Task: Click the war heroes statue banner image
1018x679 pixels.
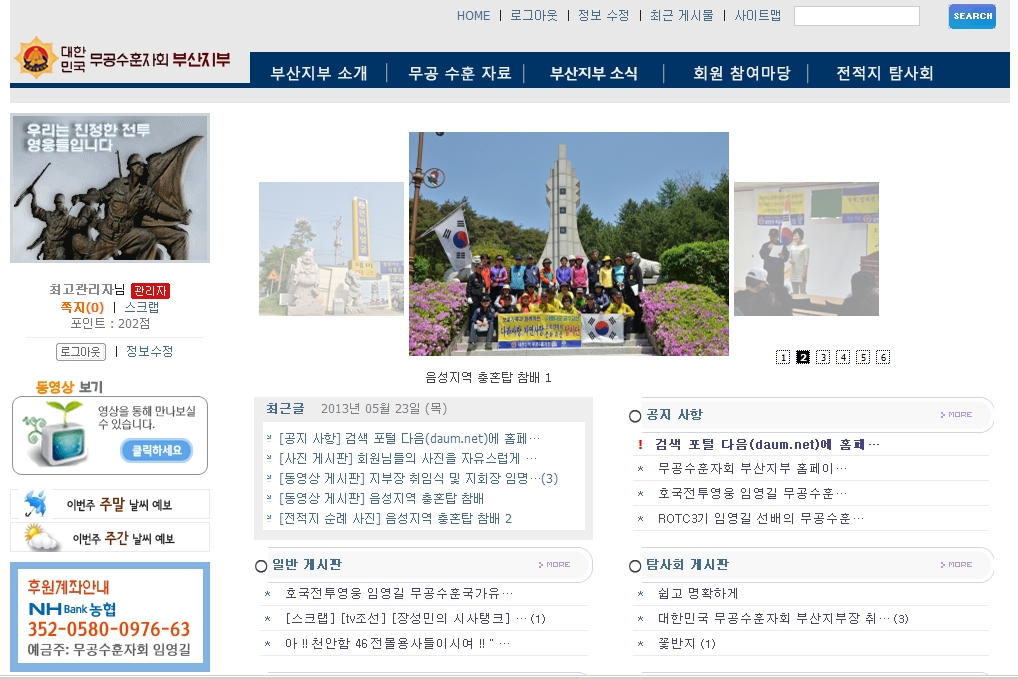Action: pos(110,188)
